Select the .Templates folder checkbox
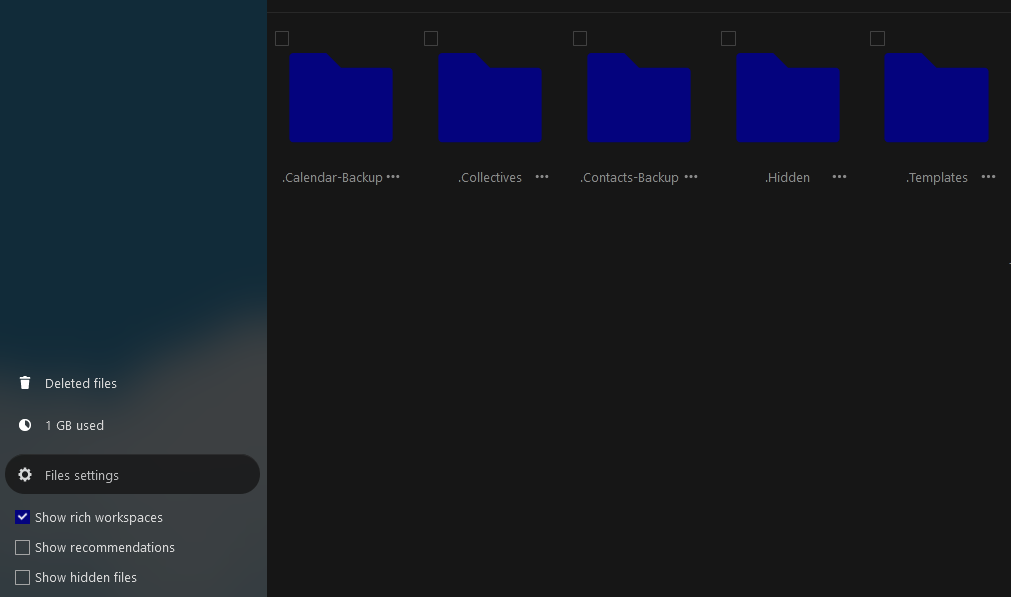The height and width of the screenshot is (597, 1011). 878,38
